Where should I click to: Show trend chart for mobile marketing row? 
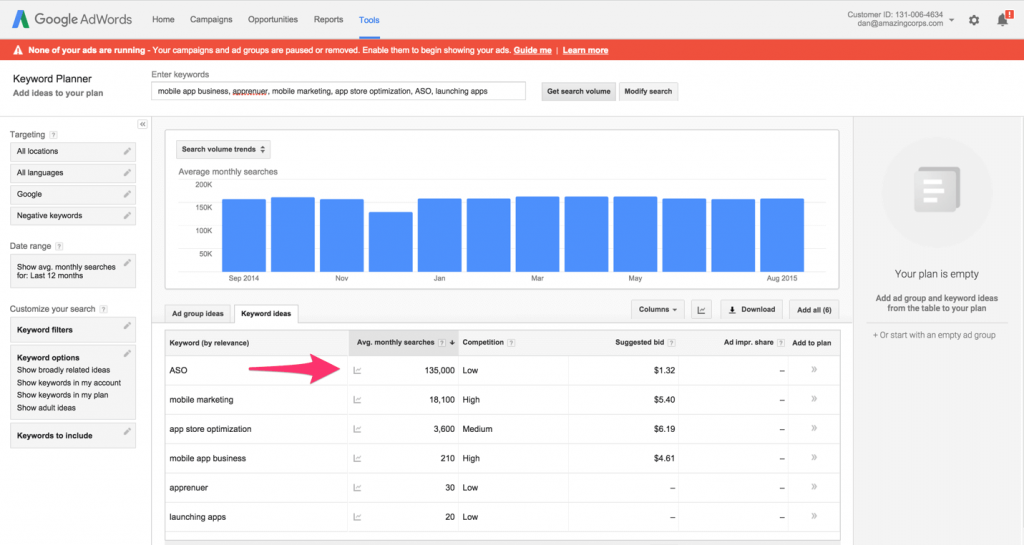(x=357, y=399)
